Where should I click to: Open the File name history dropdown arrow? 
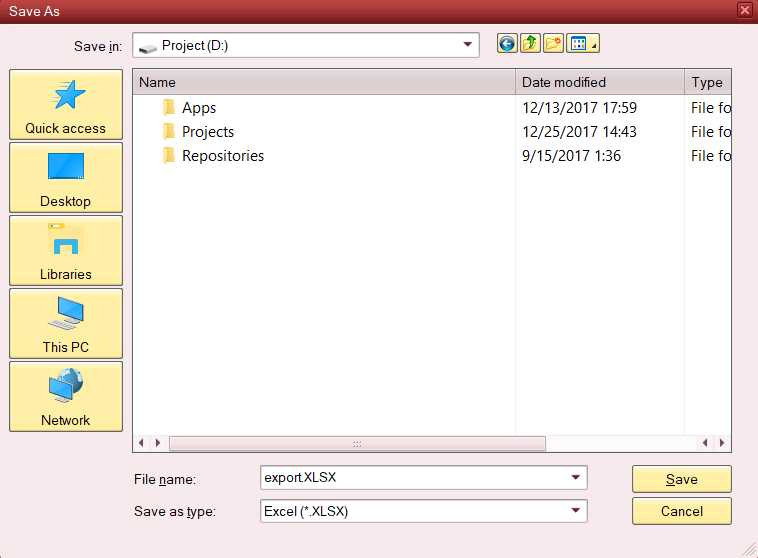(x=575, y=477)
